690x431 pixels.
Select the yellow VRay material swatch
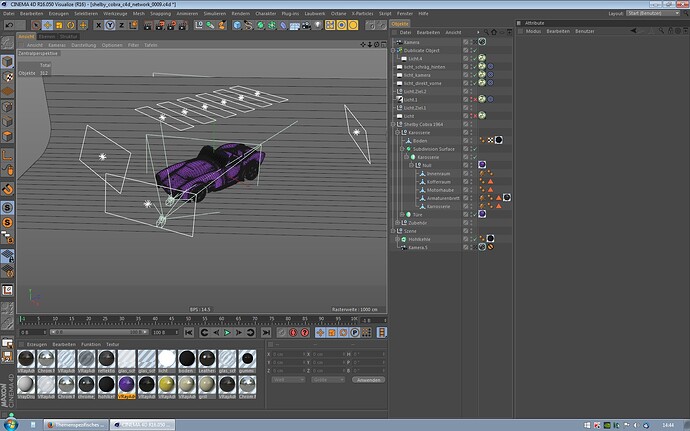[x=167, y=385]
